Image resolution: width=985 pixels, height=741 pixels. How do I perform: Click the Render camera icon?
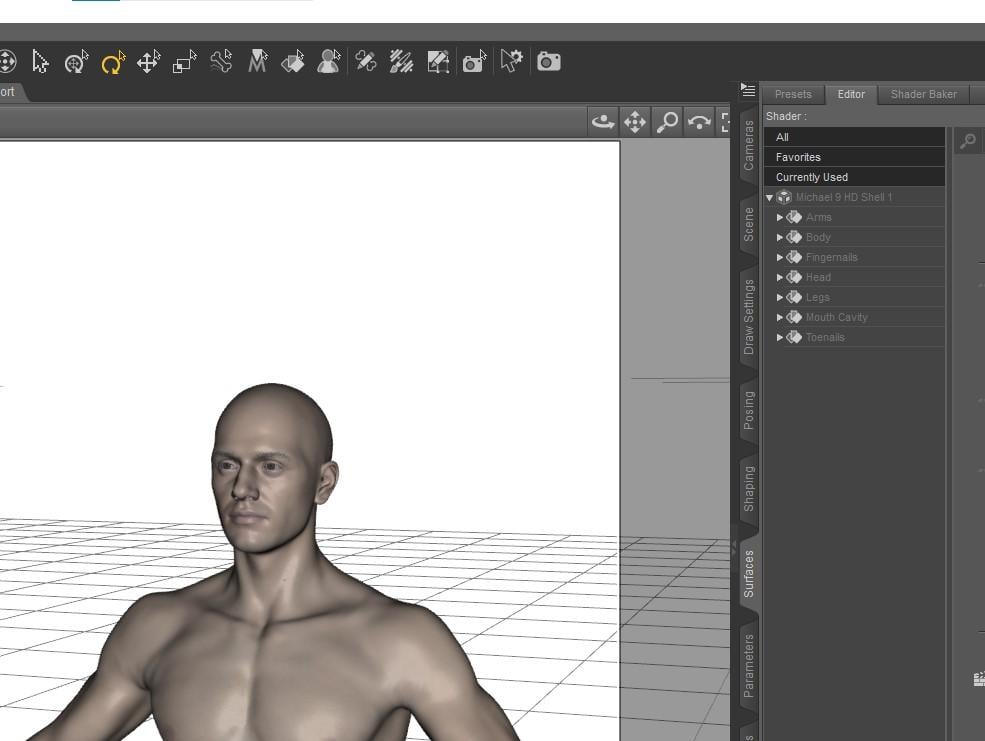(548, 62)
